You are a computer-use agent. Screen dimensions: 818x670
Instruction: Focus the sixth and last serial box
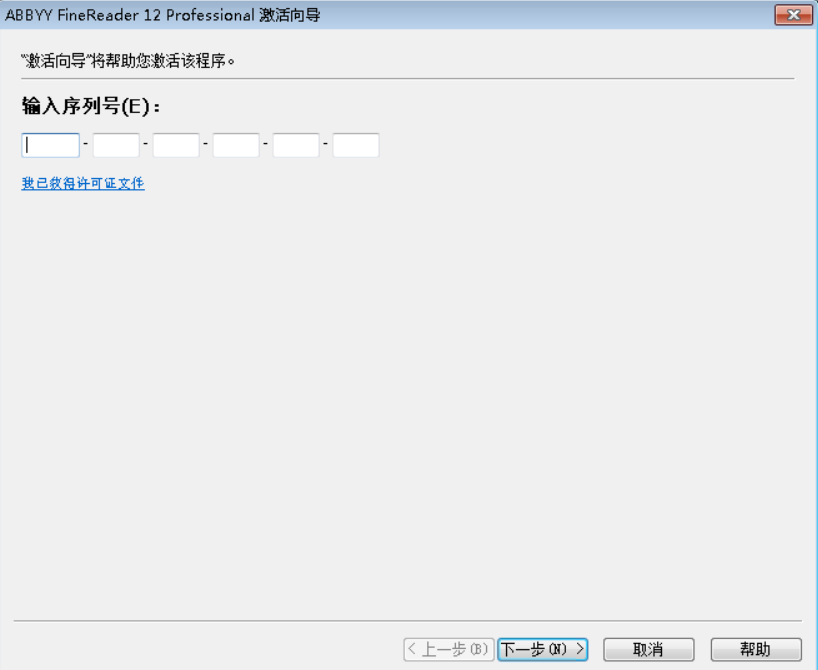356,145
